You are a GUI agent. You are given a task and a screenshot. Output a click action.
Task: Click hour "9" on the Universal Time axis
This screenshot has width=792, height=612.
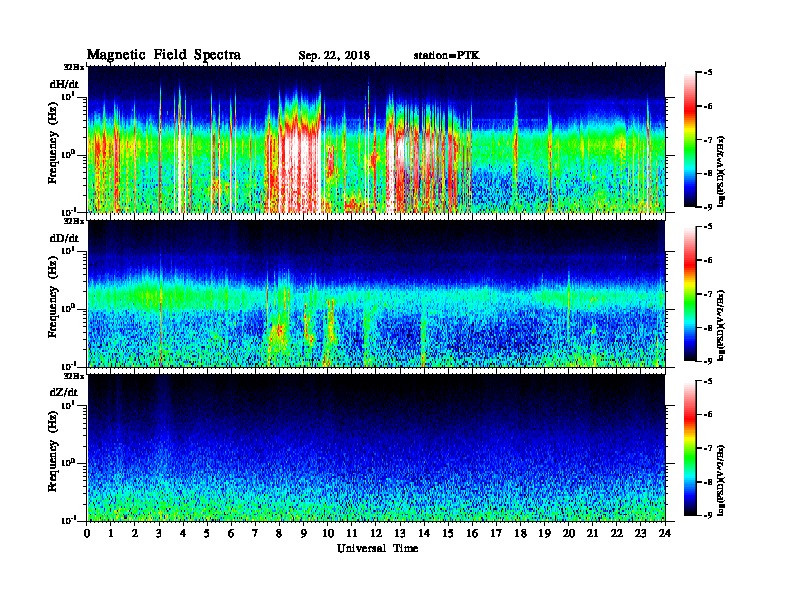(304, 534)
